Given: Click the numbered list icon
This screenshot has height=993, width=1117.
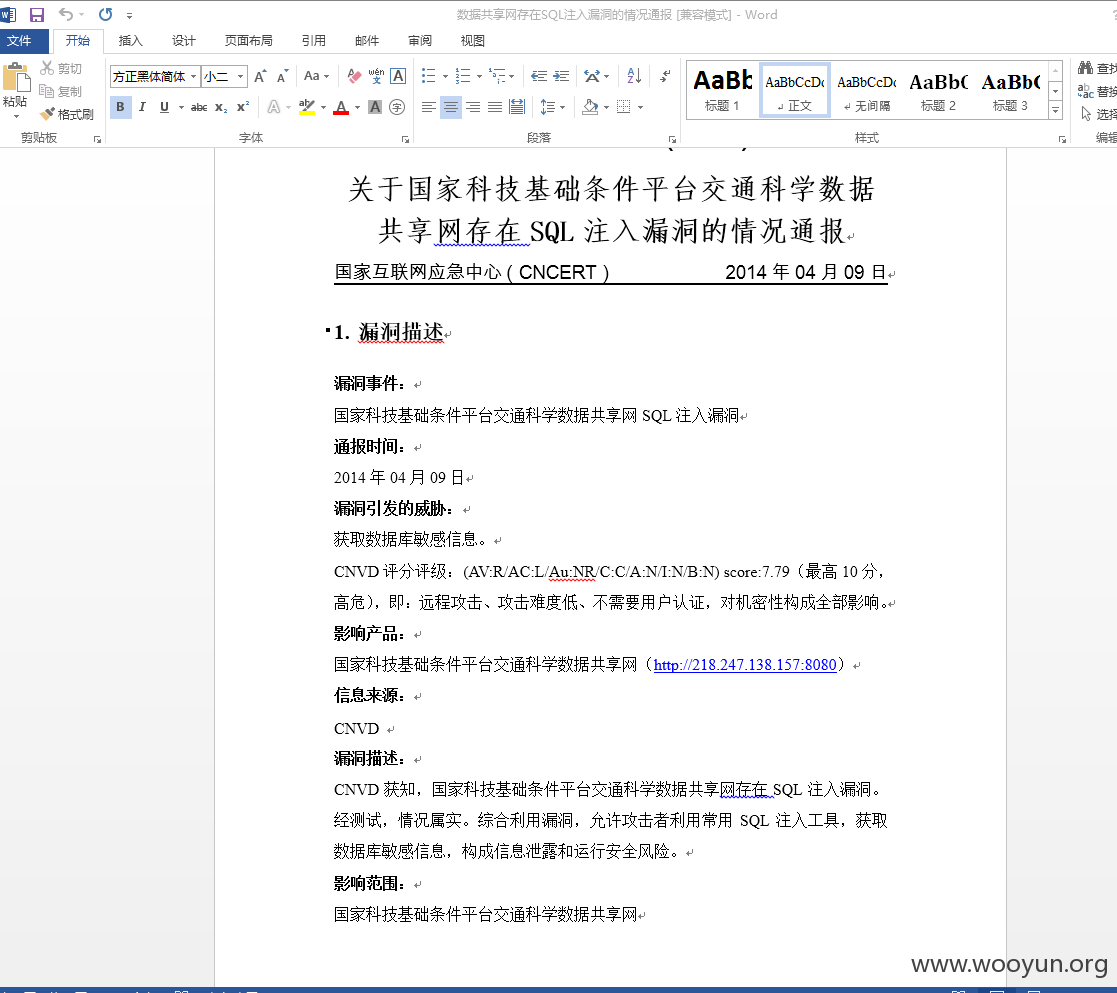Looking at the screenshot, I should click(x=463, y=76).
